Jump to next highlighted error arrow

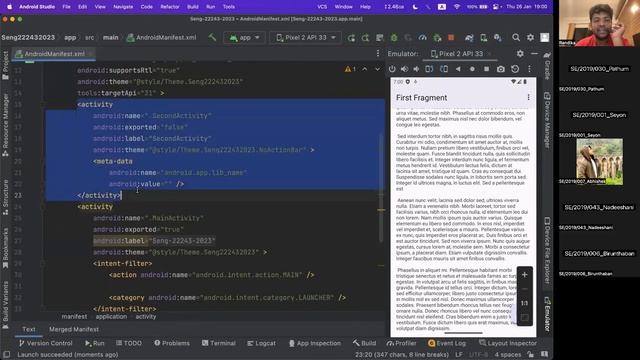click(x=377, y=69)
